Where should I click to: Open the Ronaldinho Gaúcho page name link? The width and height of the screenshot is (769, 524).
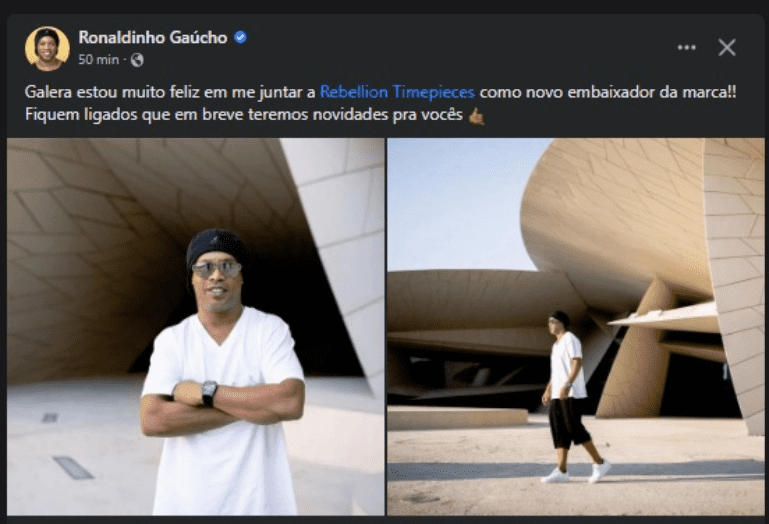click(x=153, y=37)
